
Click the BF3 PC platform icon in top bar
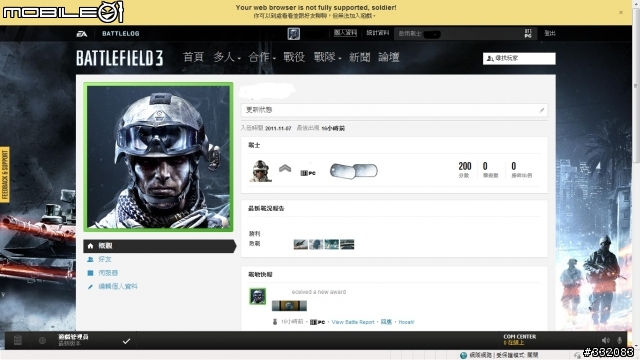coord(528,33)
